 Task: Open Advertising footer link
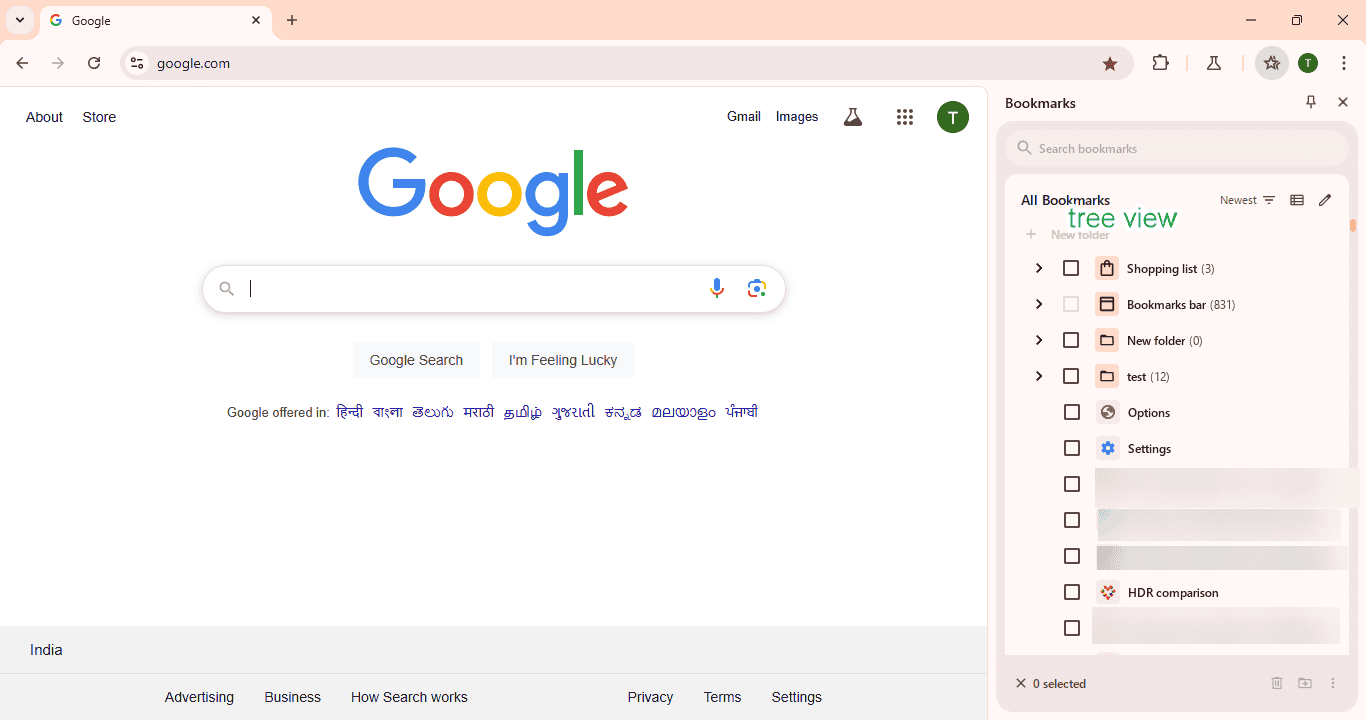coord(199,697)
